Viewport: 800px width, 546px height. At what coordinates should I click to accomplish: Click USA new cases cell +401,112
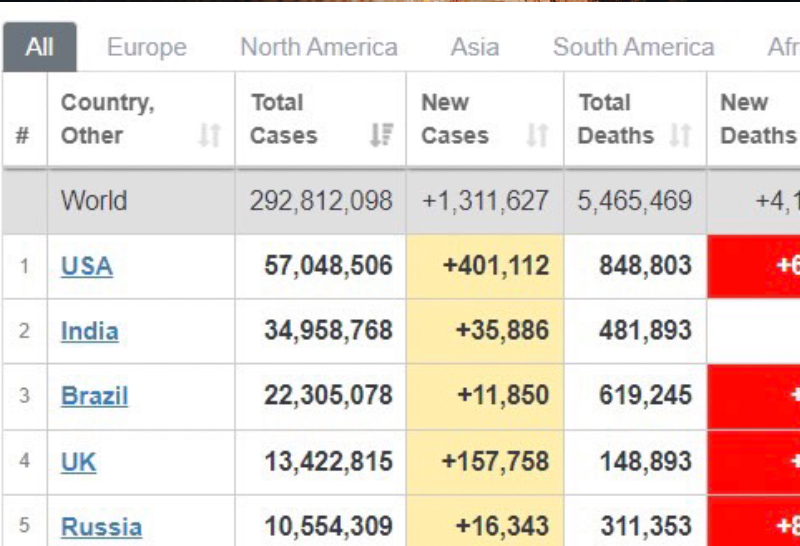tap(496, 266)
